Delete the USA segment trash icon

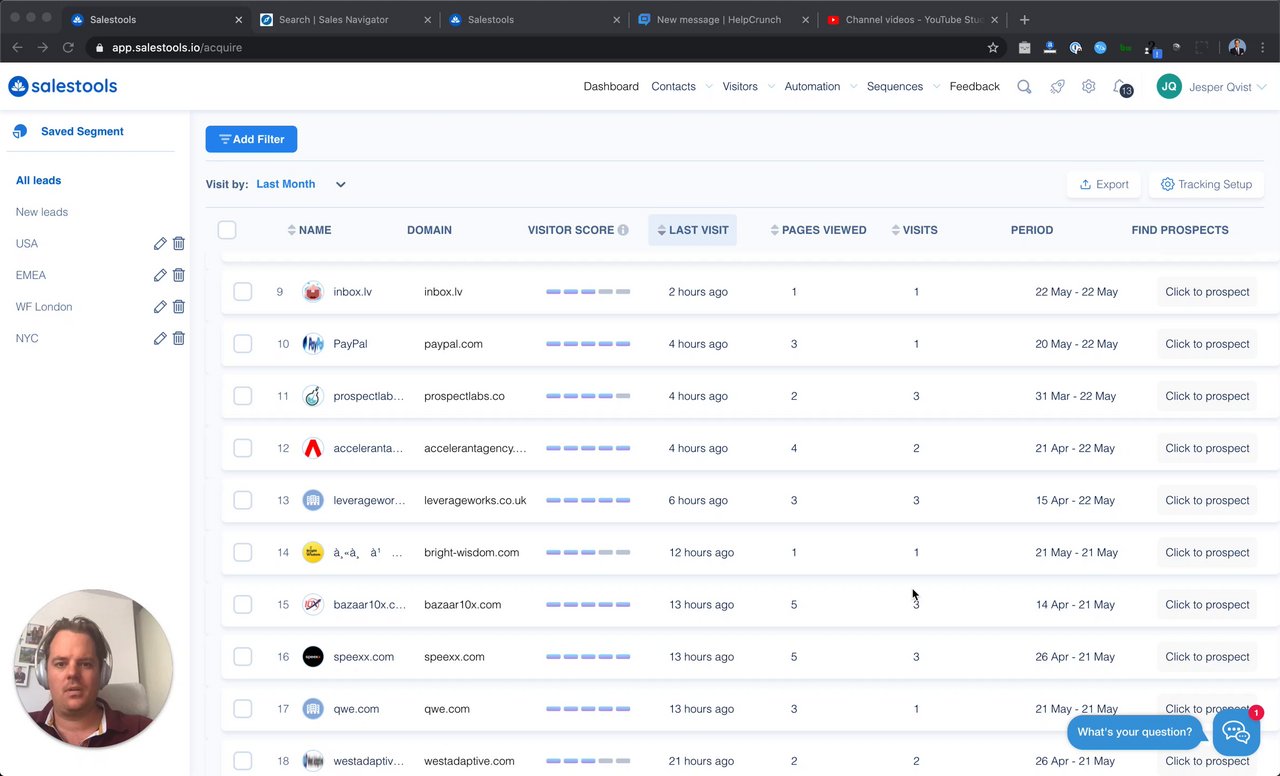[179, 244]
